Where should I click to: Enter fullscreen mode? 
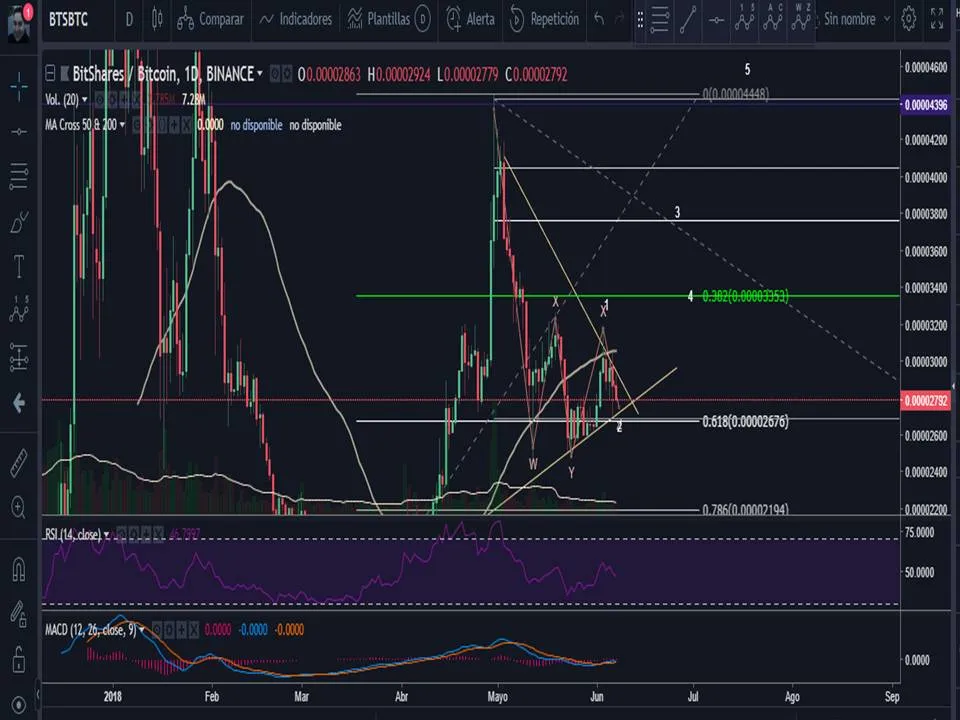(937, 19)
